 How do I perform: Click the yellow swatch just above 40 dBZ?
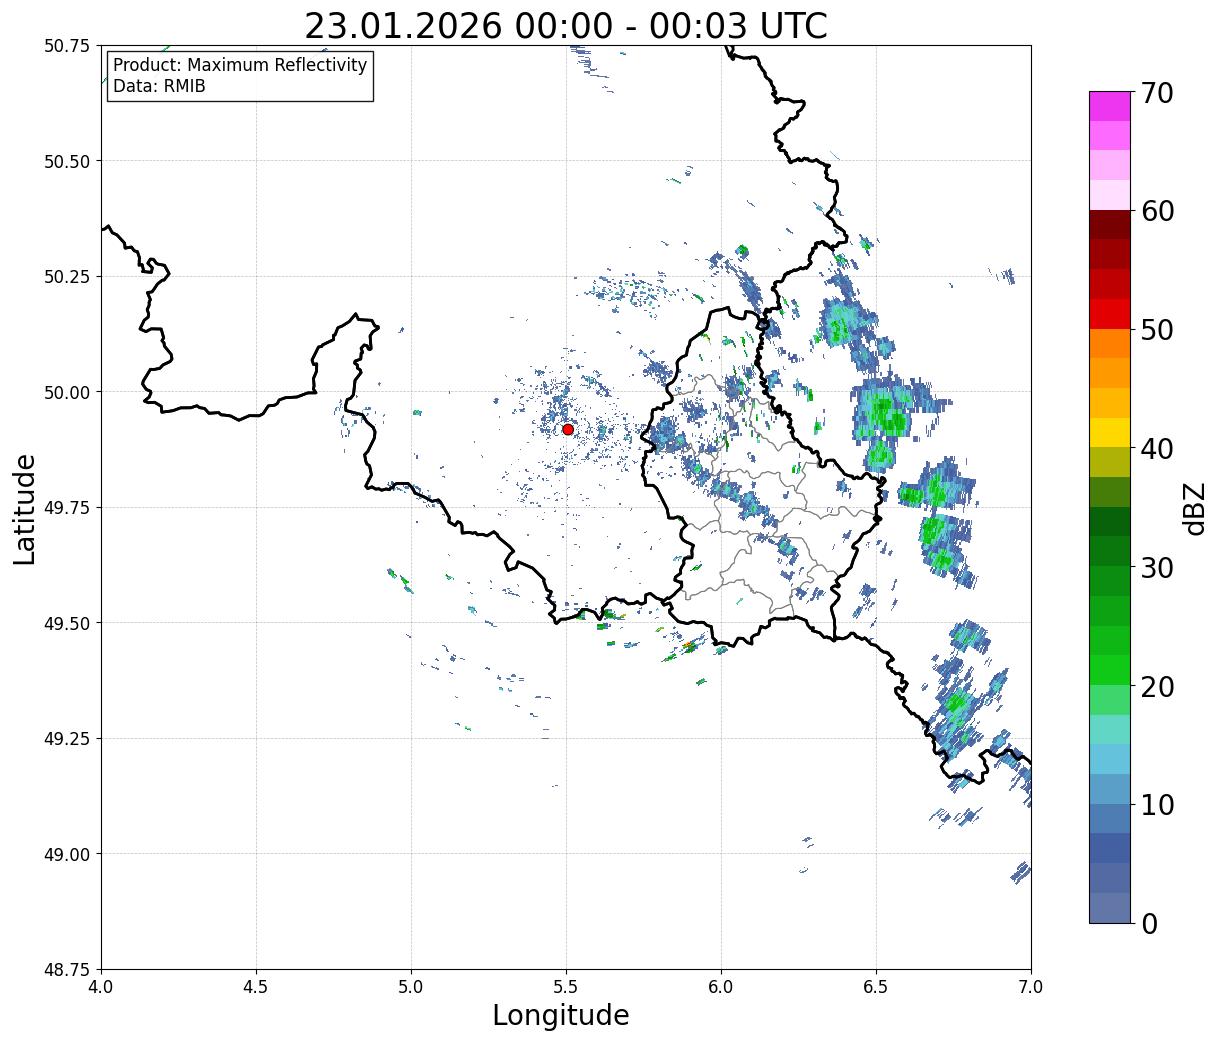(1110, 432)
